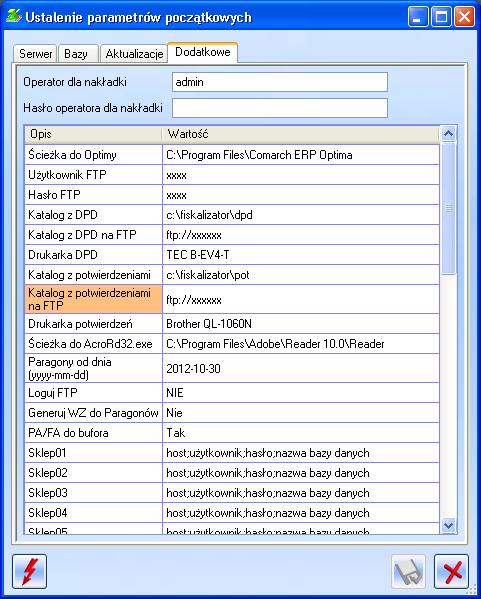
Task: Click the vertical scrollbar thumb
Action: coord(448,208)
